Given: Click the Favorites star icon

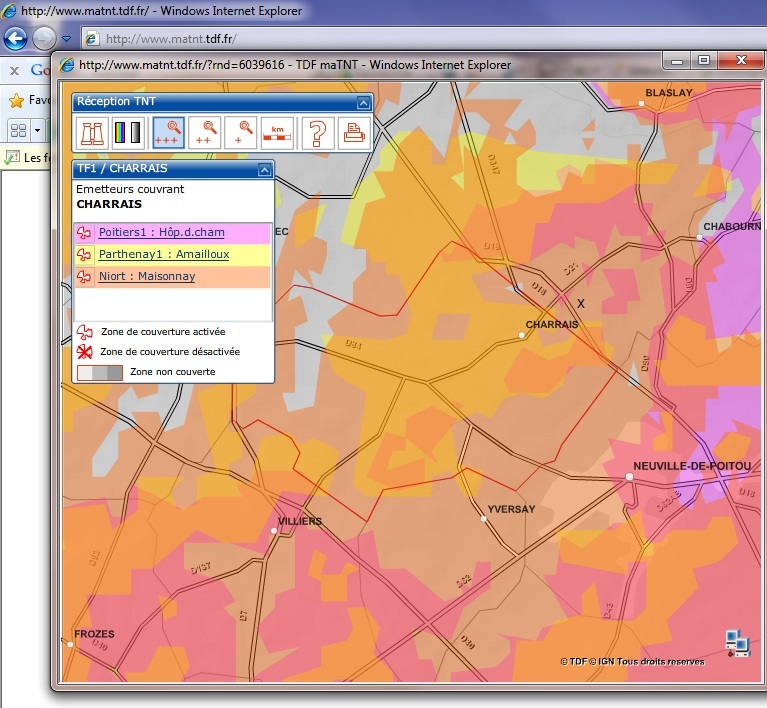Looking at the screenshot, I should click(16, 100).
